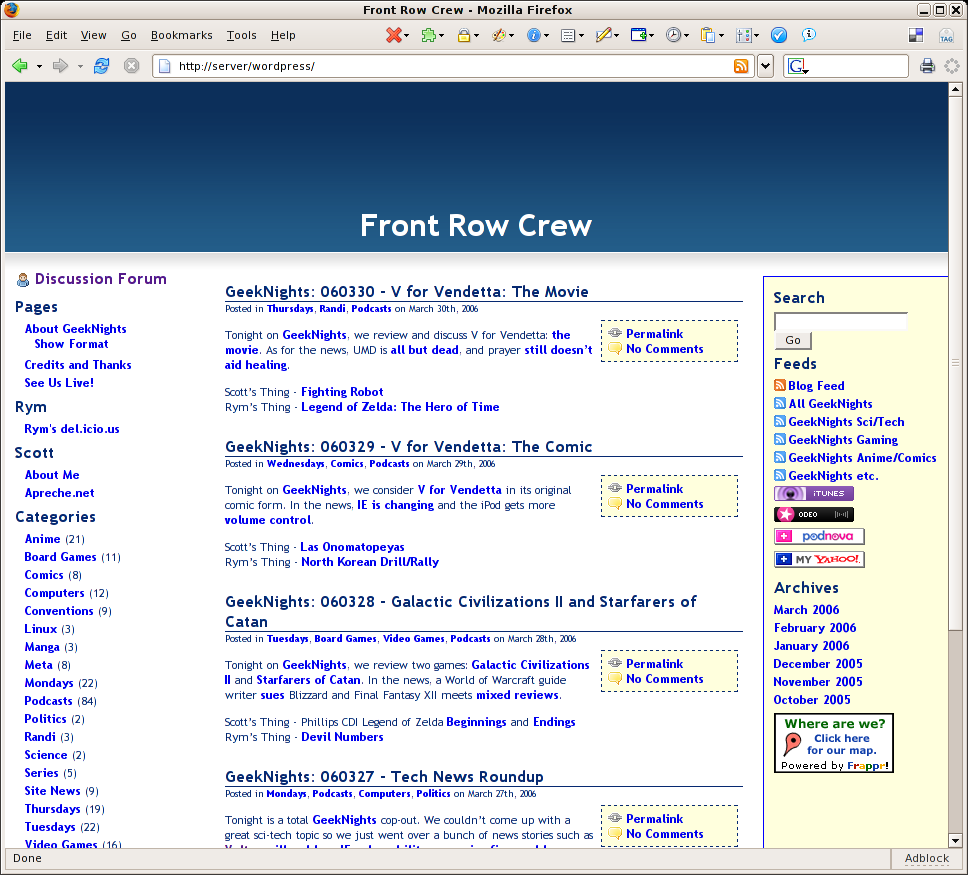Open the Edit menu
The image size is (968, 875).
click(56, 35)
